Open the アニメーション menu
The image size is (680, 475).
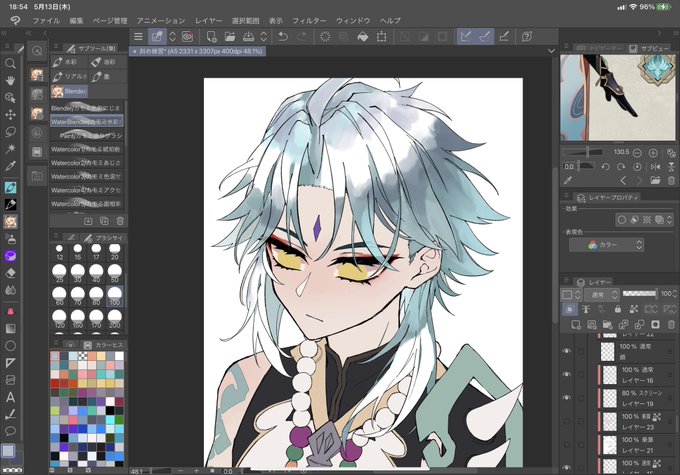(x=161, y=20)
